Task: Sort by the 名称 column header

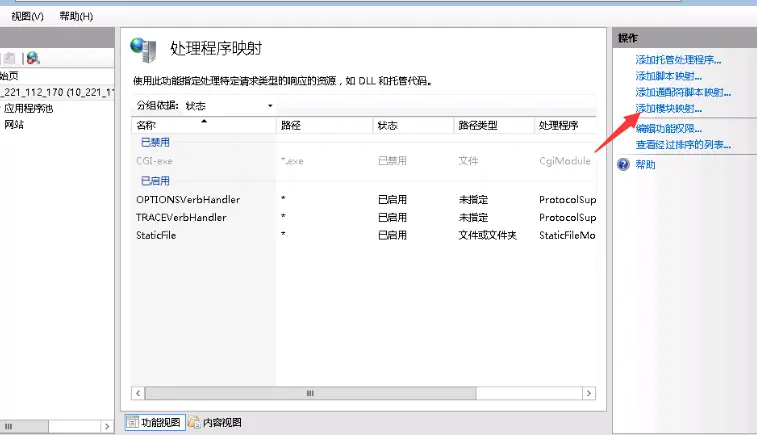Action: (x=203, y=126)
